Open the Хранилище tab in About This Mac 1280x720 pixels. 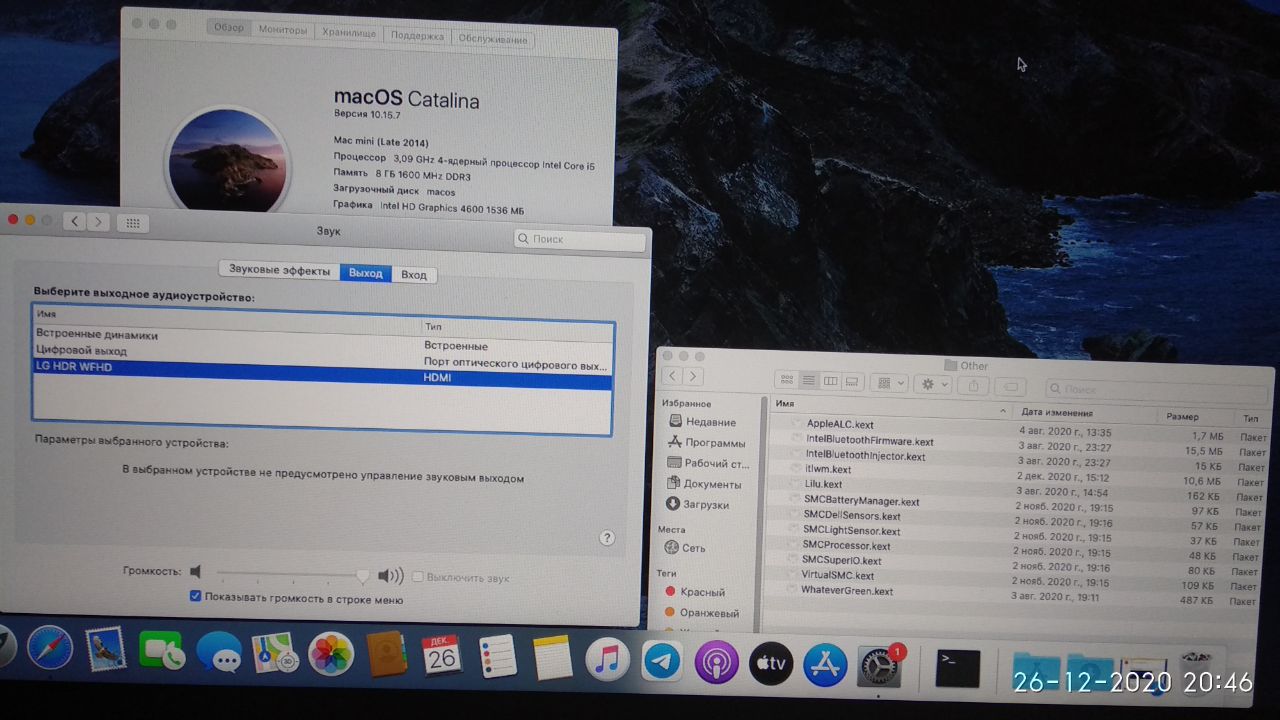coord(349,33)
